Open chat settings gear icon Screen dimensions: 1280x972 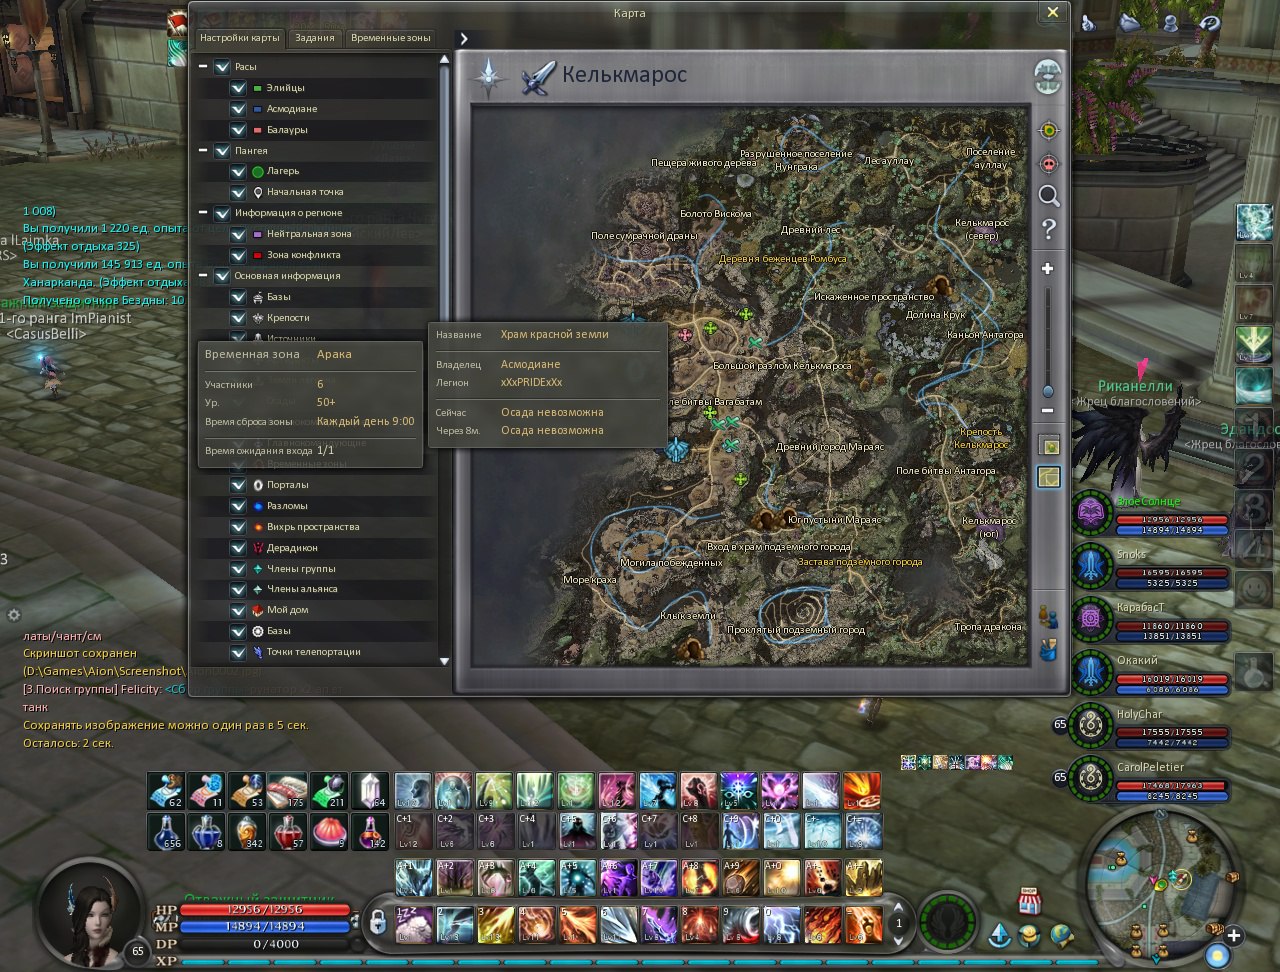(14, 614)
